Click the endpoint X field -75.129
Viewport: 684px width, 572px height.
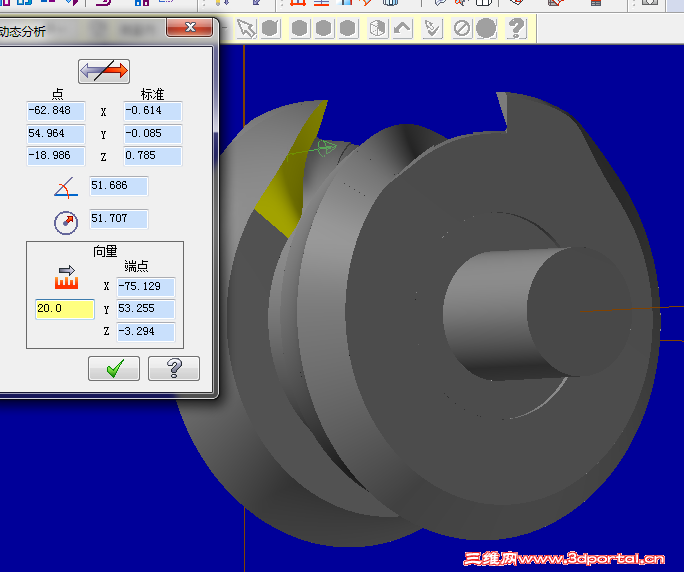pos(146,287)
